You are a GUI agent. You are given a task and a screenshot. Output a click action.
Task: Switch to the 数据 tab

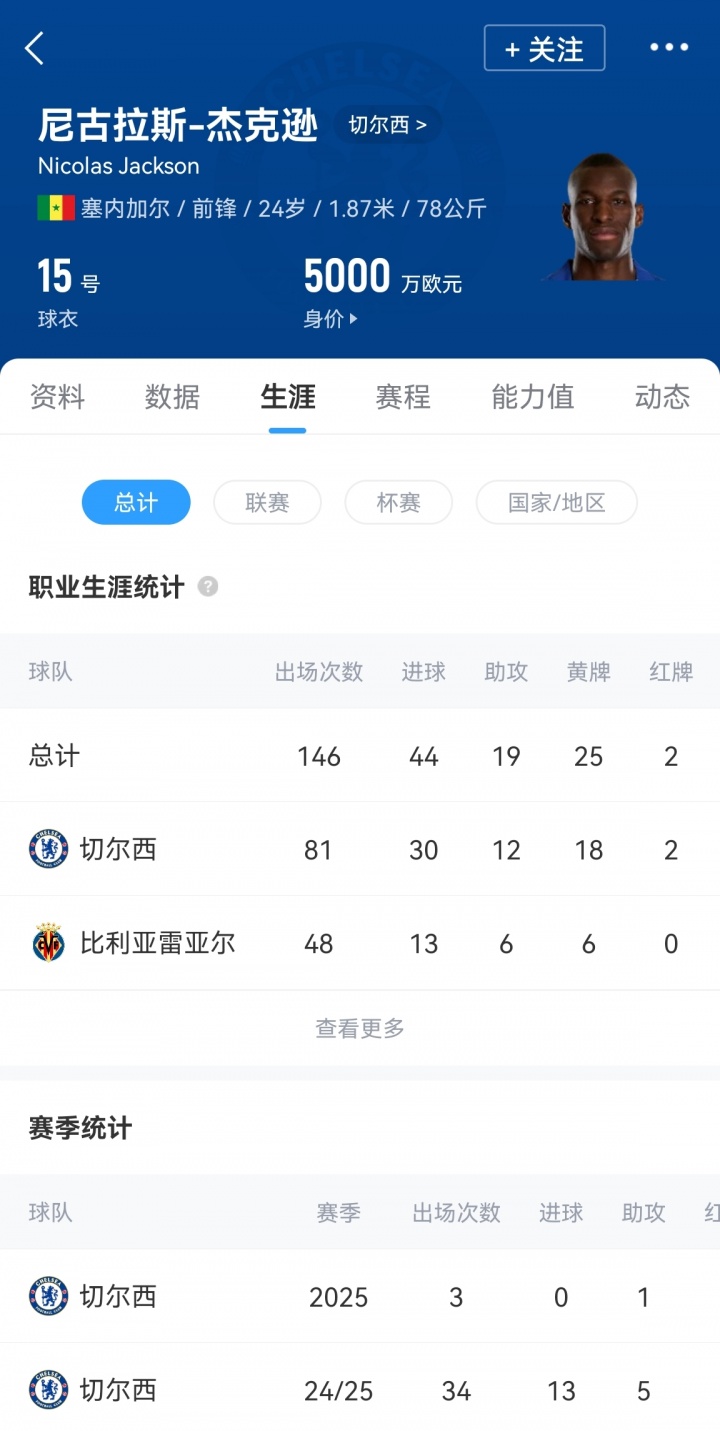coord(172,397)
